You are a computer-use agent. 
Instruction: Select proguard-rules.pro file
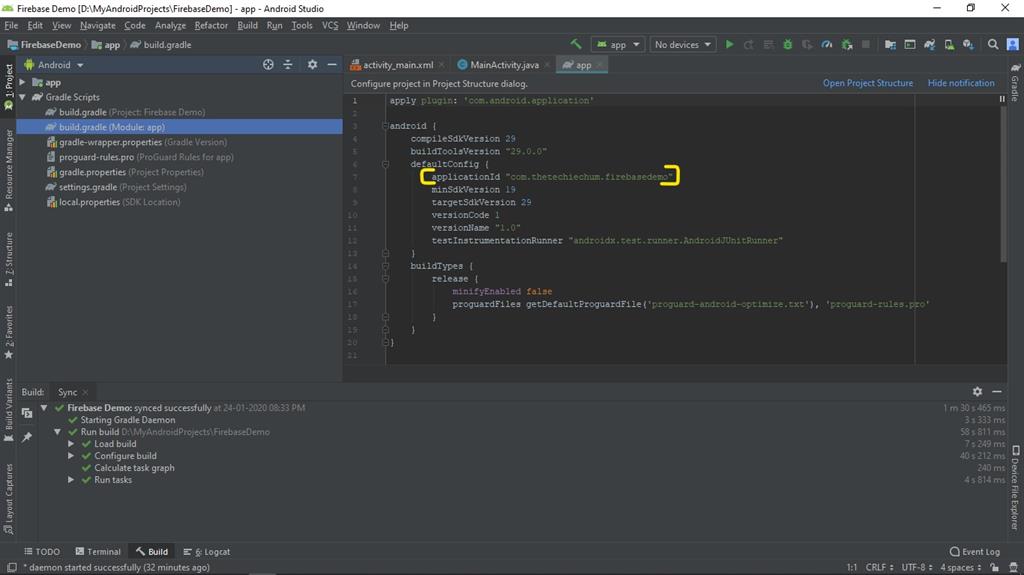pos(140,157)
